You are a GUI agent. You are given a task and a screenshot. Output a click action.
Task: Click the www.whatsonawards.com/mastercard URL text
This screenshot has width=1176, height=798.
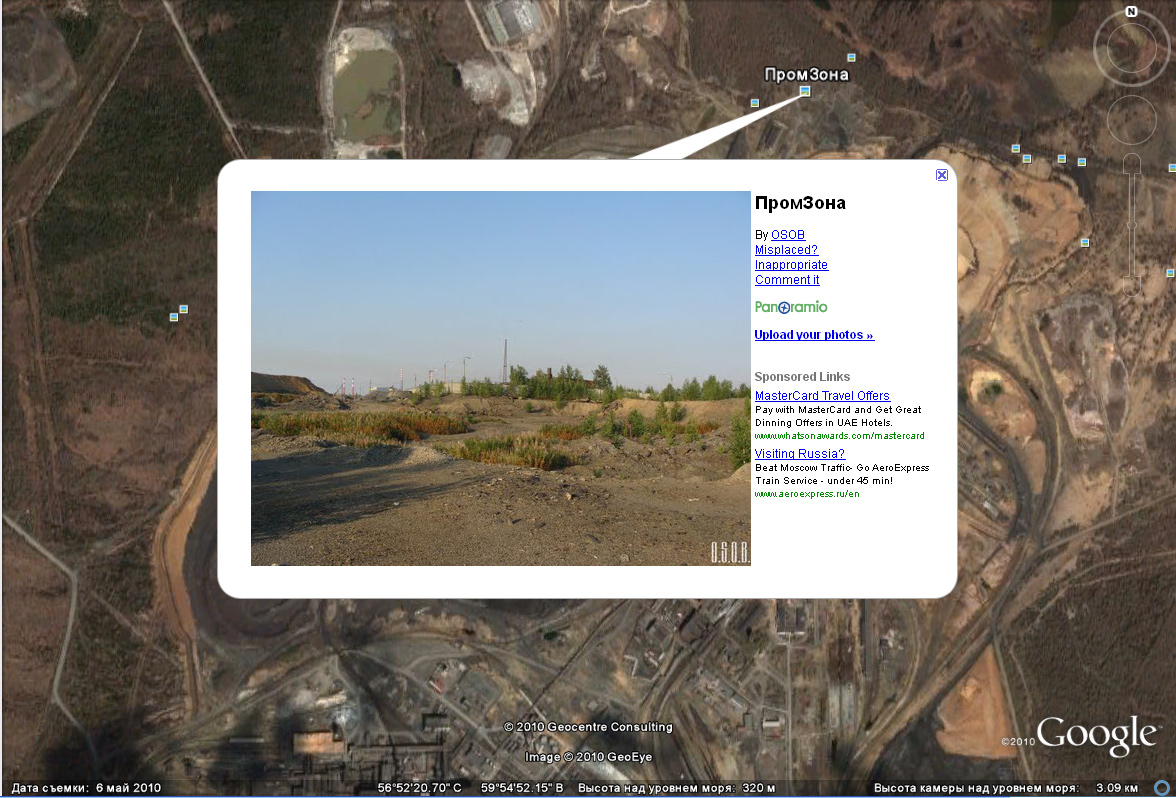click(839, 436)
